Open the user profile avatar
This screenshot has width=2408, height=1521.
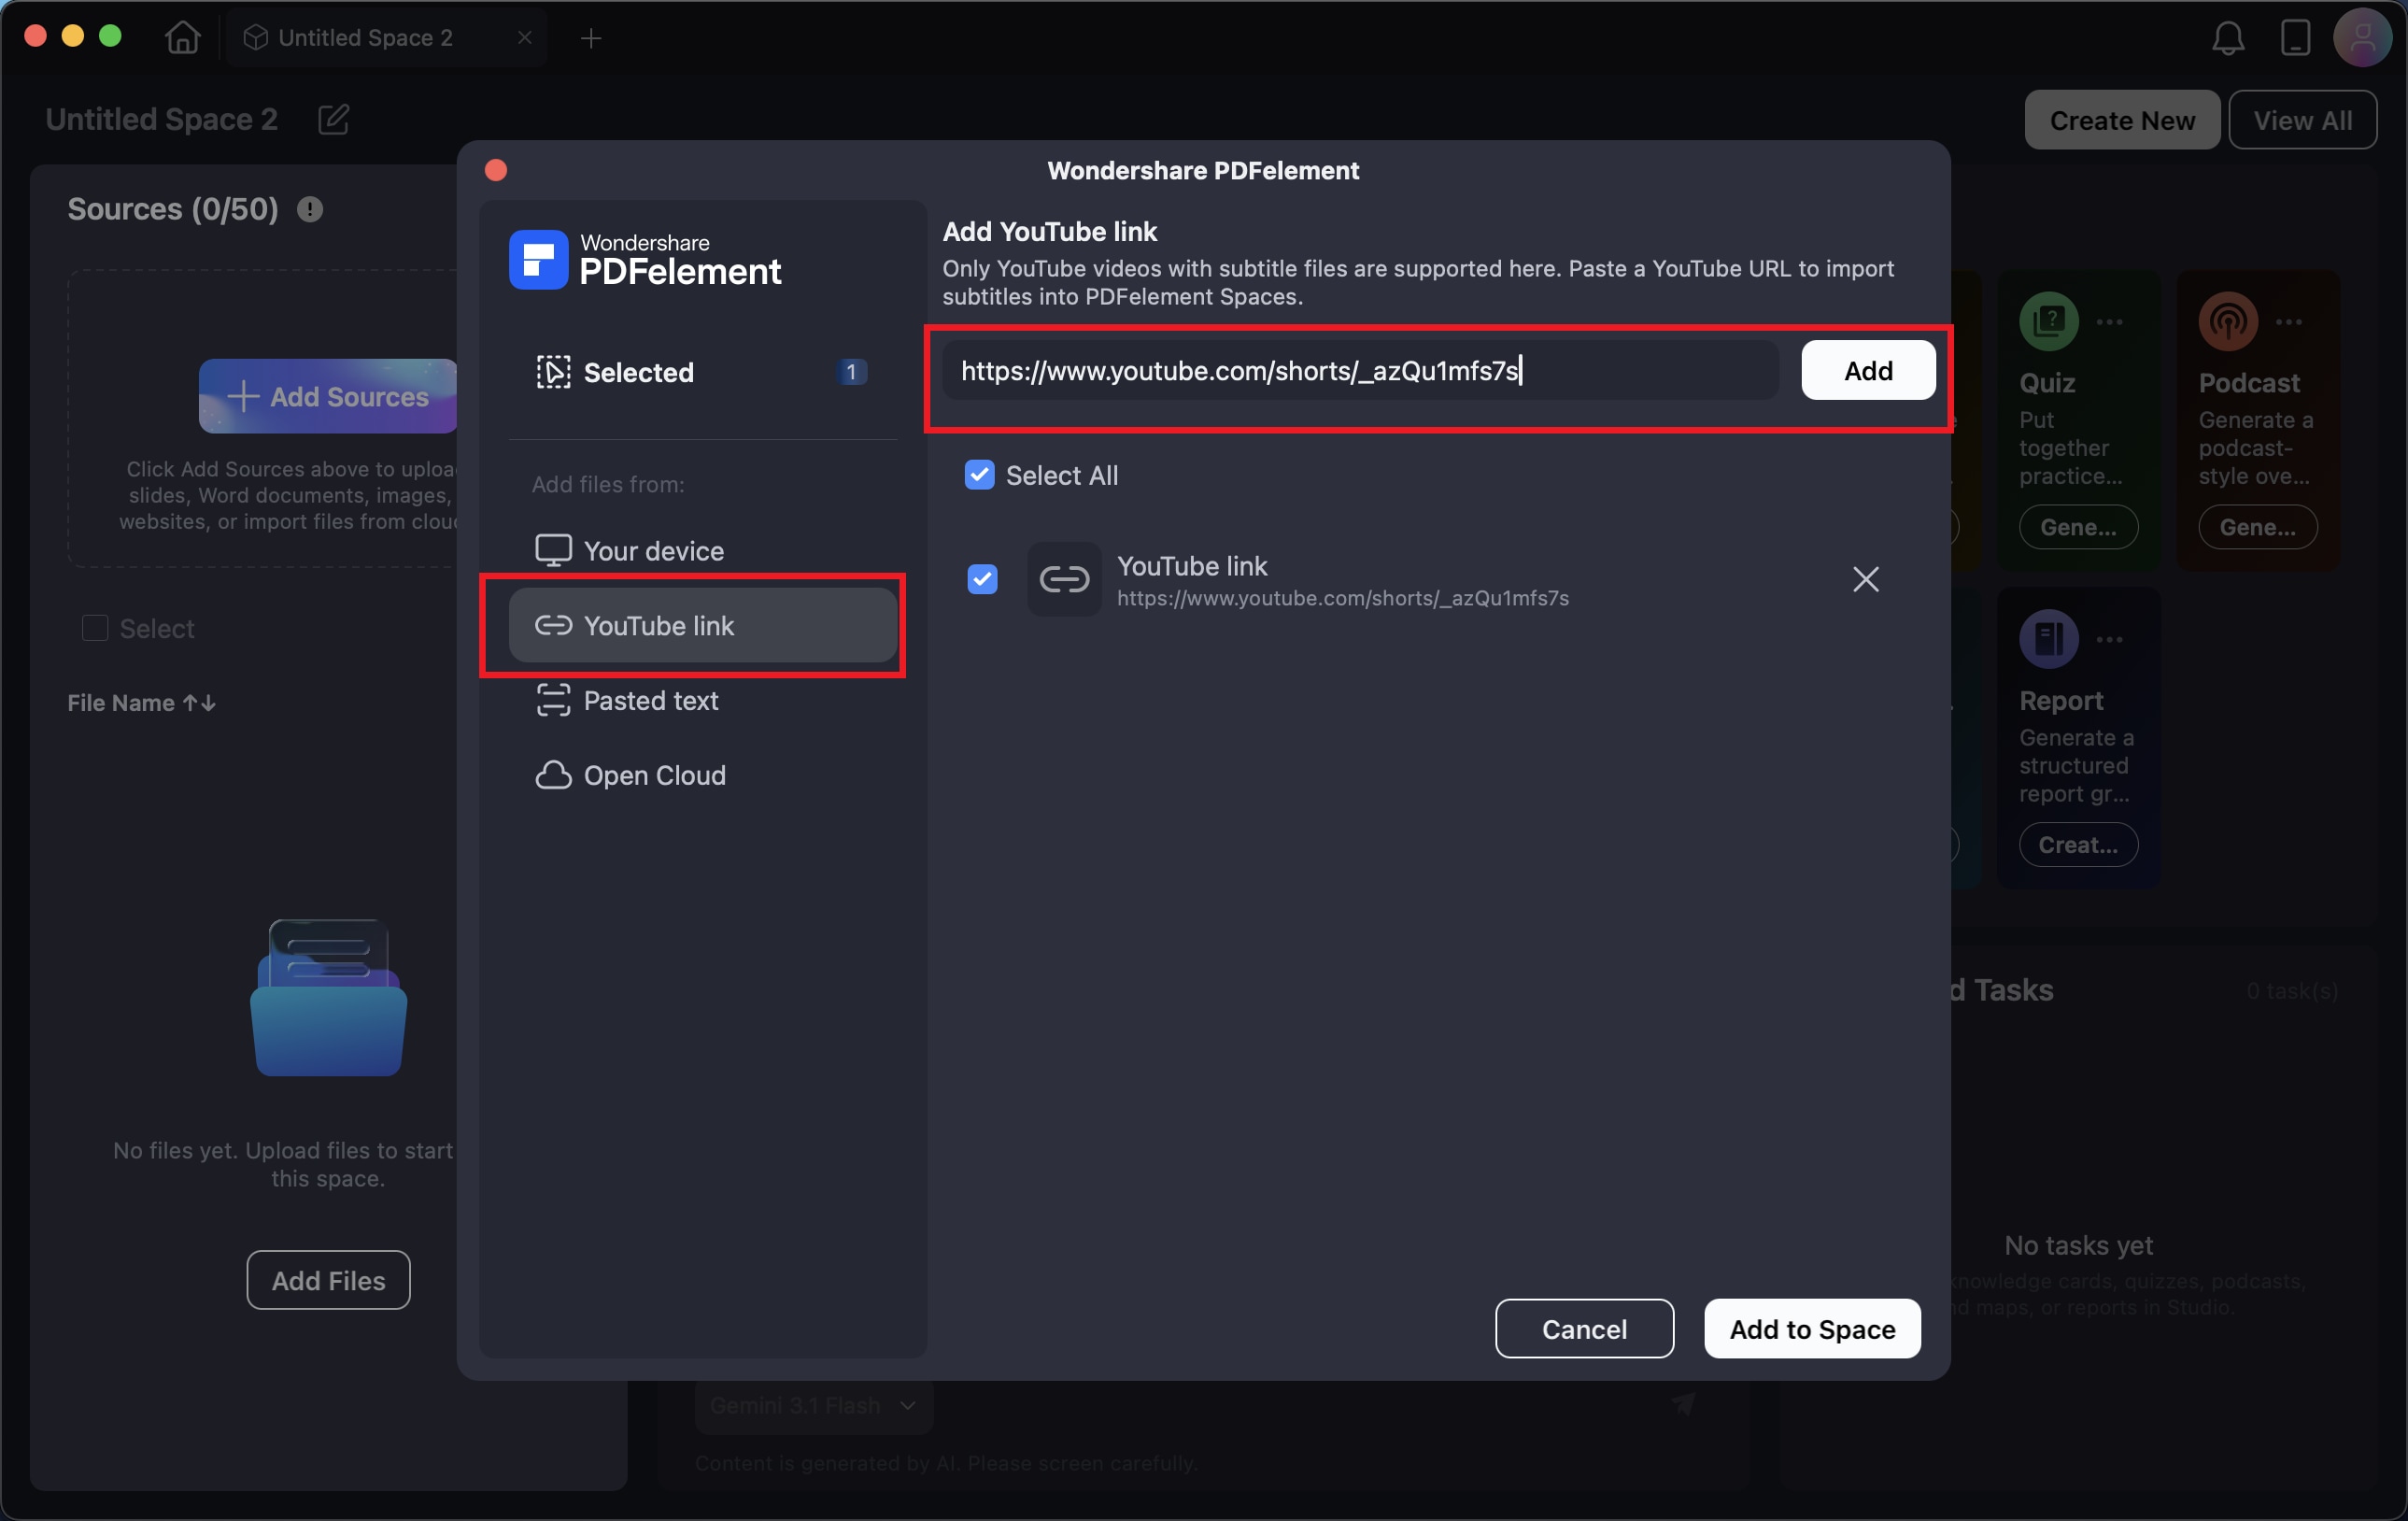tap(2363, 38)
